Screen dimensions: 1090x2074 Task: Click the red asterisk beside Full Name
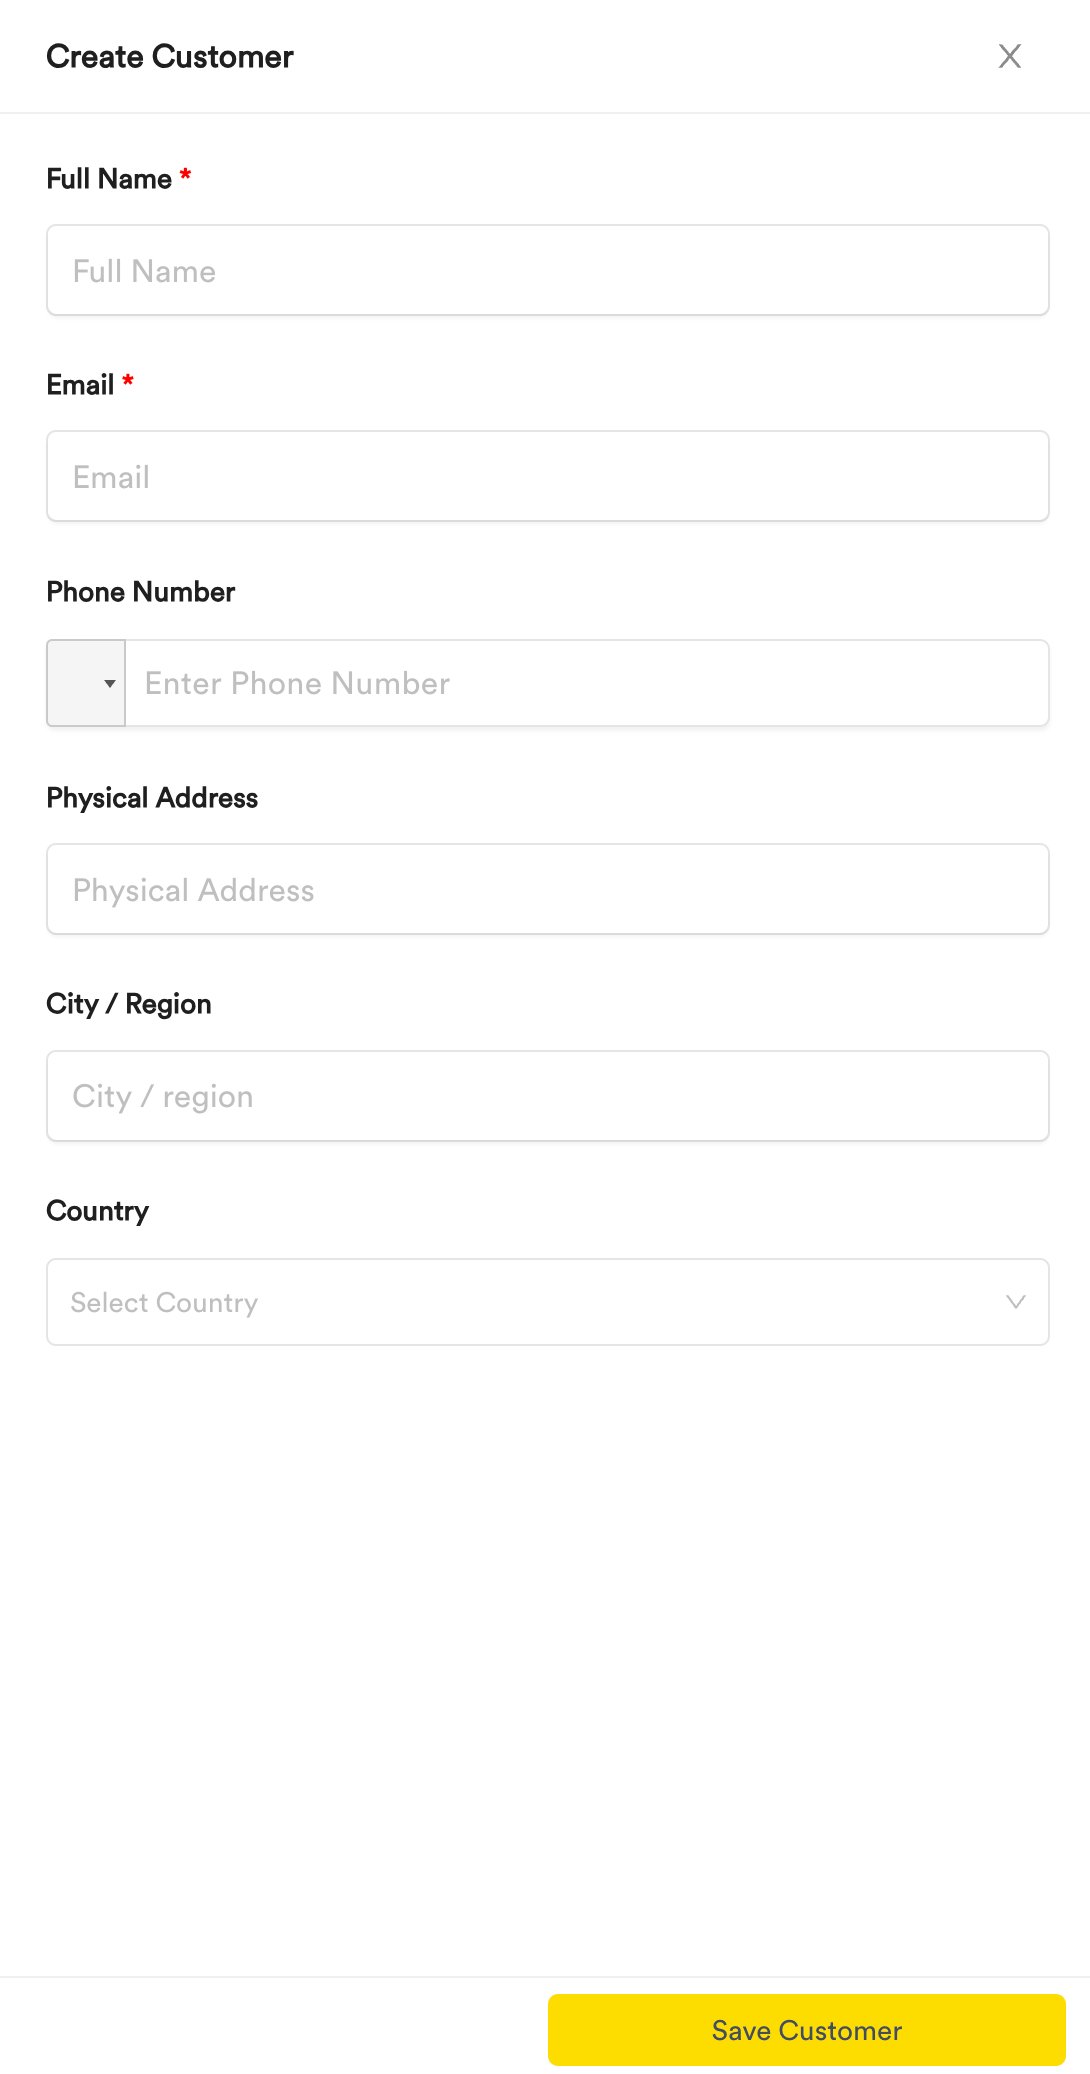185,176
